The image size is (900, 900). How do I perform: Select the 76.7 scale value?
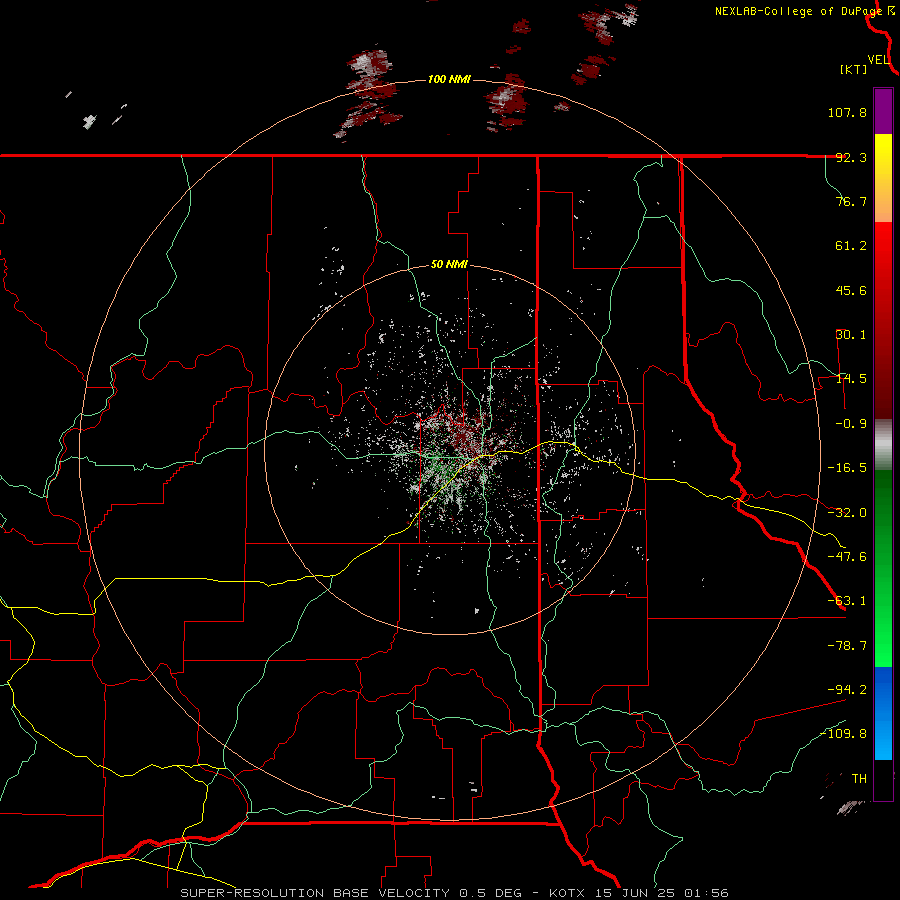(851, 201)
